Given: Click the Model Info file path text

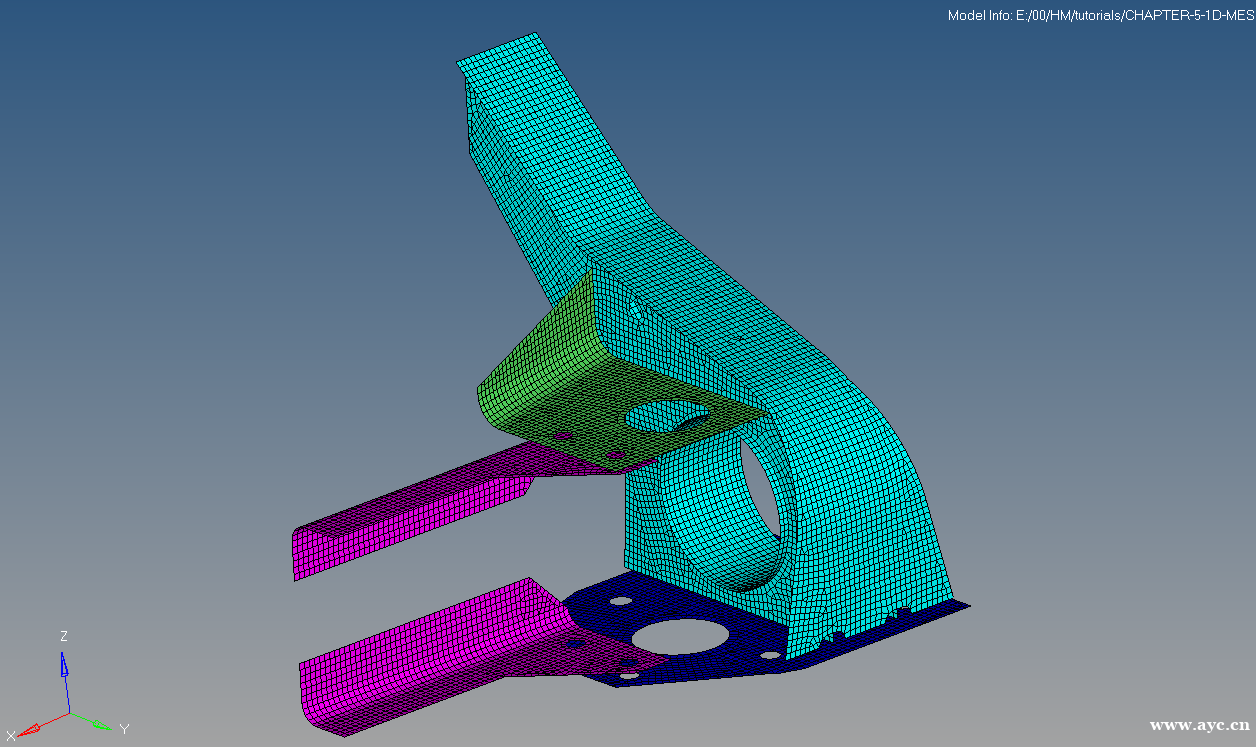Looking at the screenshot, I should 1100,16.
